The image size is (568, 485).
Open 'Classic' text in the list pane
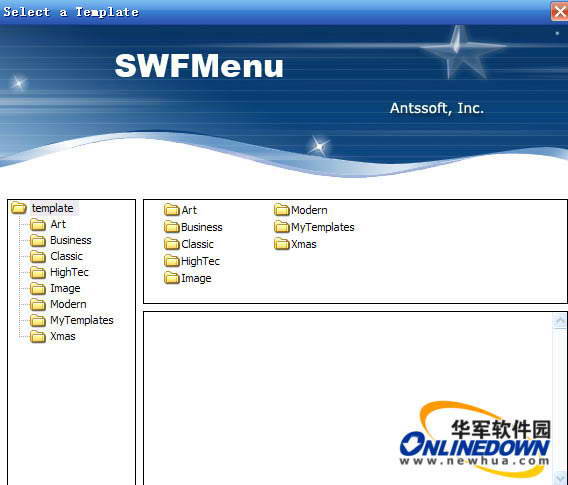tap(197, 244)
